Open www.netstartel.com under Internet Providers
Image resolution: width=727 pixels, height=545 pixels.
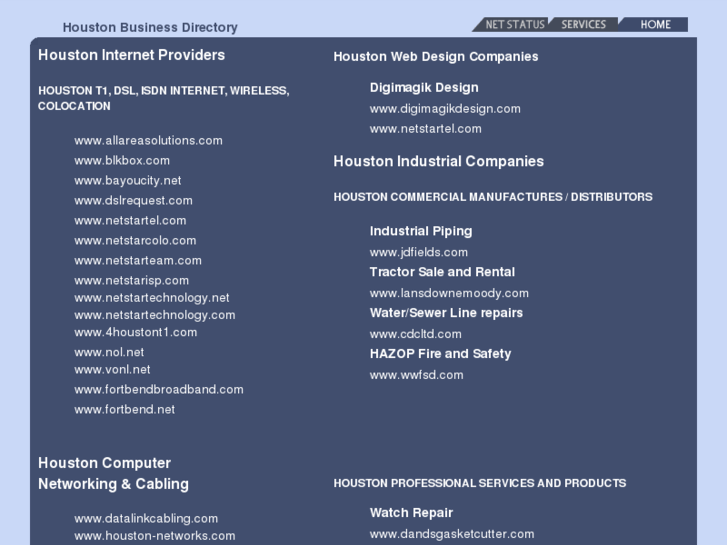coord(130,220)
